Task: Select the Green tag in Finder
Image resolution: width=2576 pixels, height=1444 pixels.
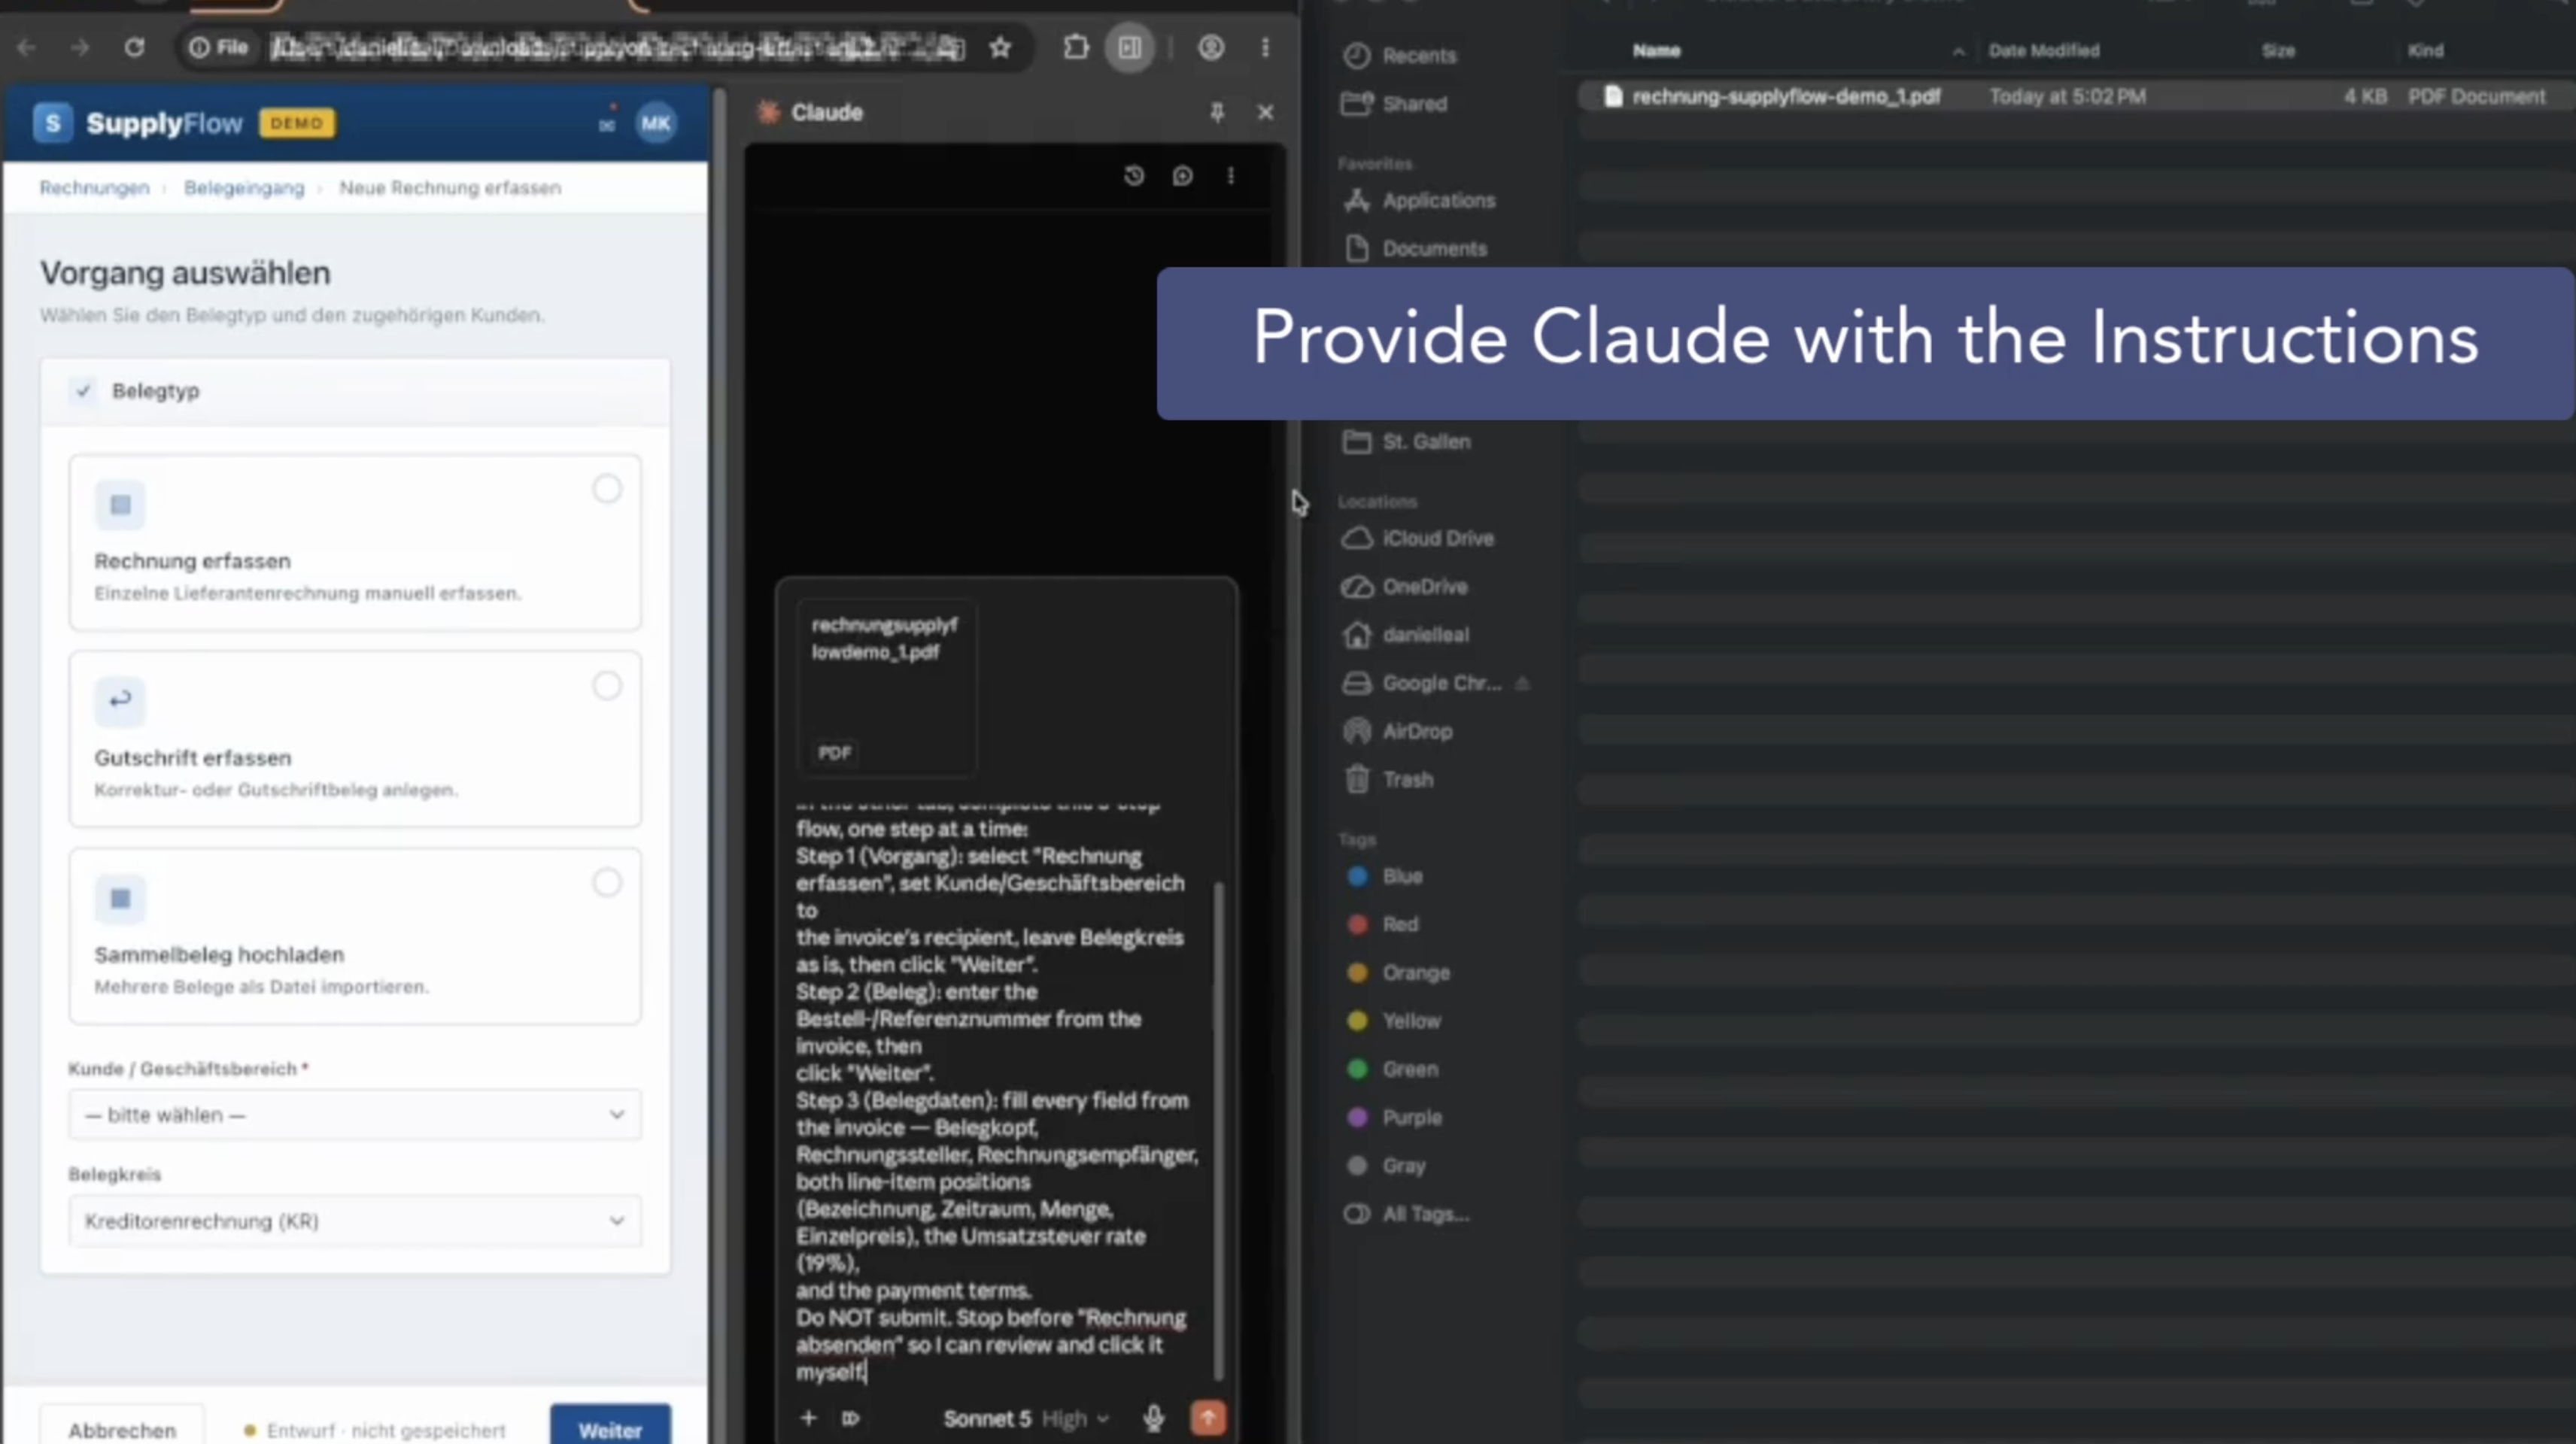Action: (1392, 1070)
